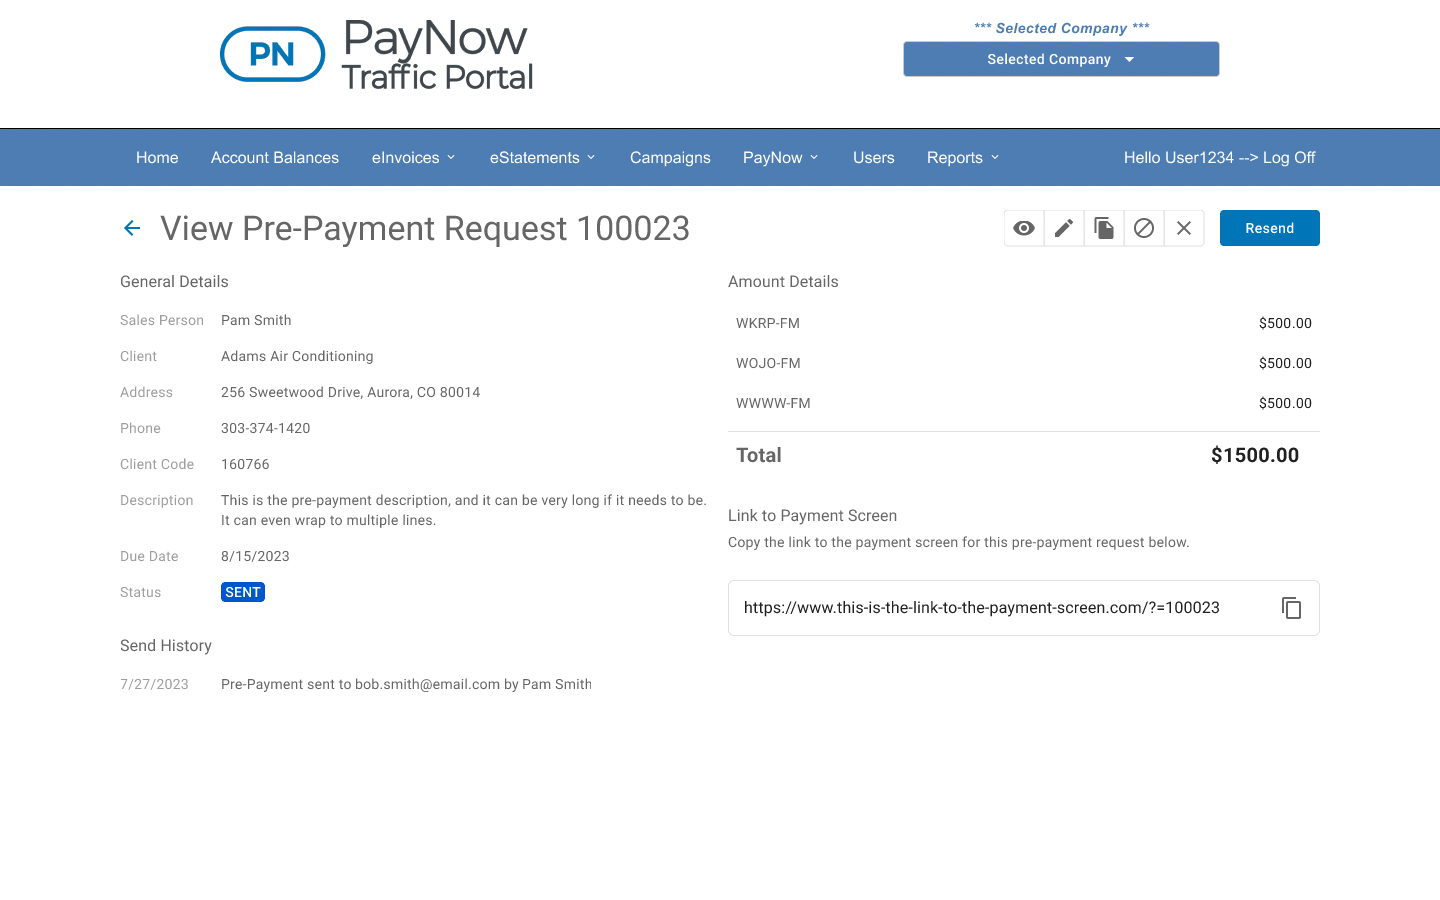Click the 7/27/2023 send history date

154,684
